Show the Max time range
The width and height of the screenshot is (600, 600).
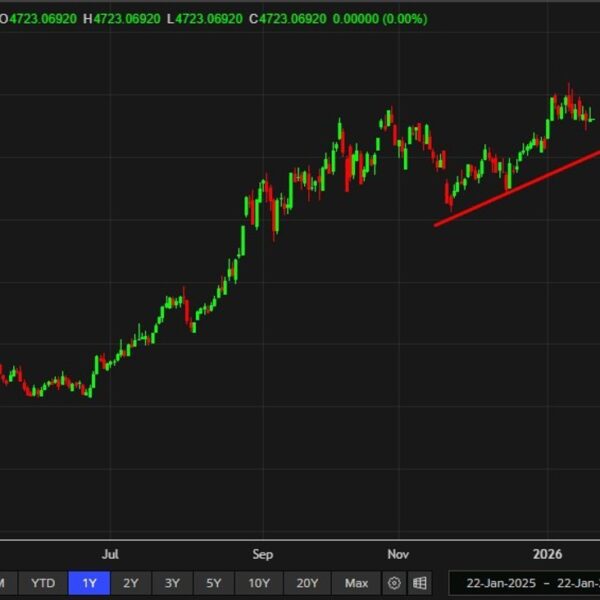(x=356, y=583)
